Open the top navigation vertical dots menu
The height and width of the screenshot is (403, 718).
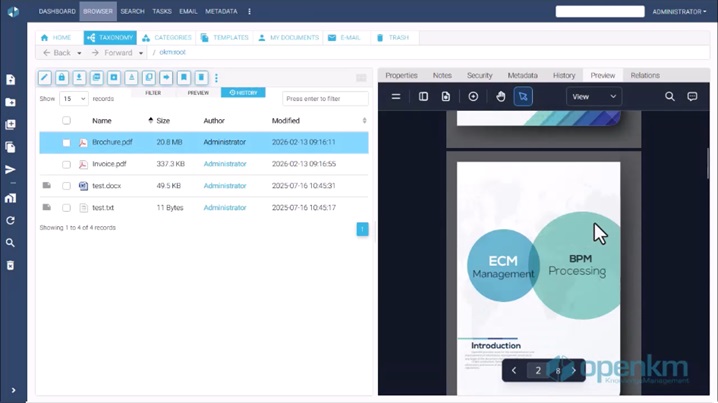pyautogui.click(x=249, y=11)
